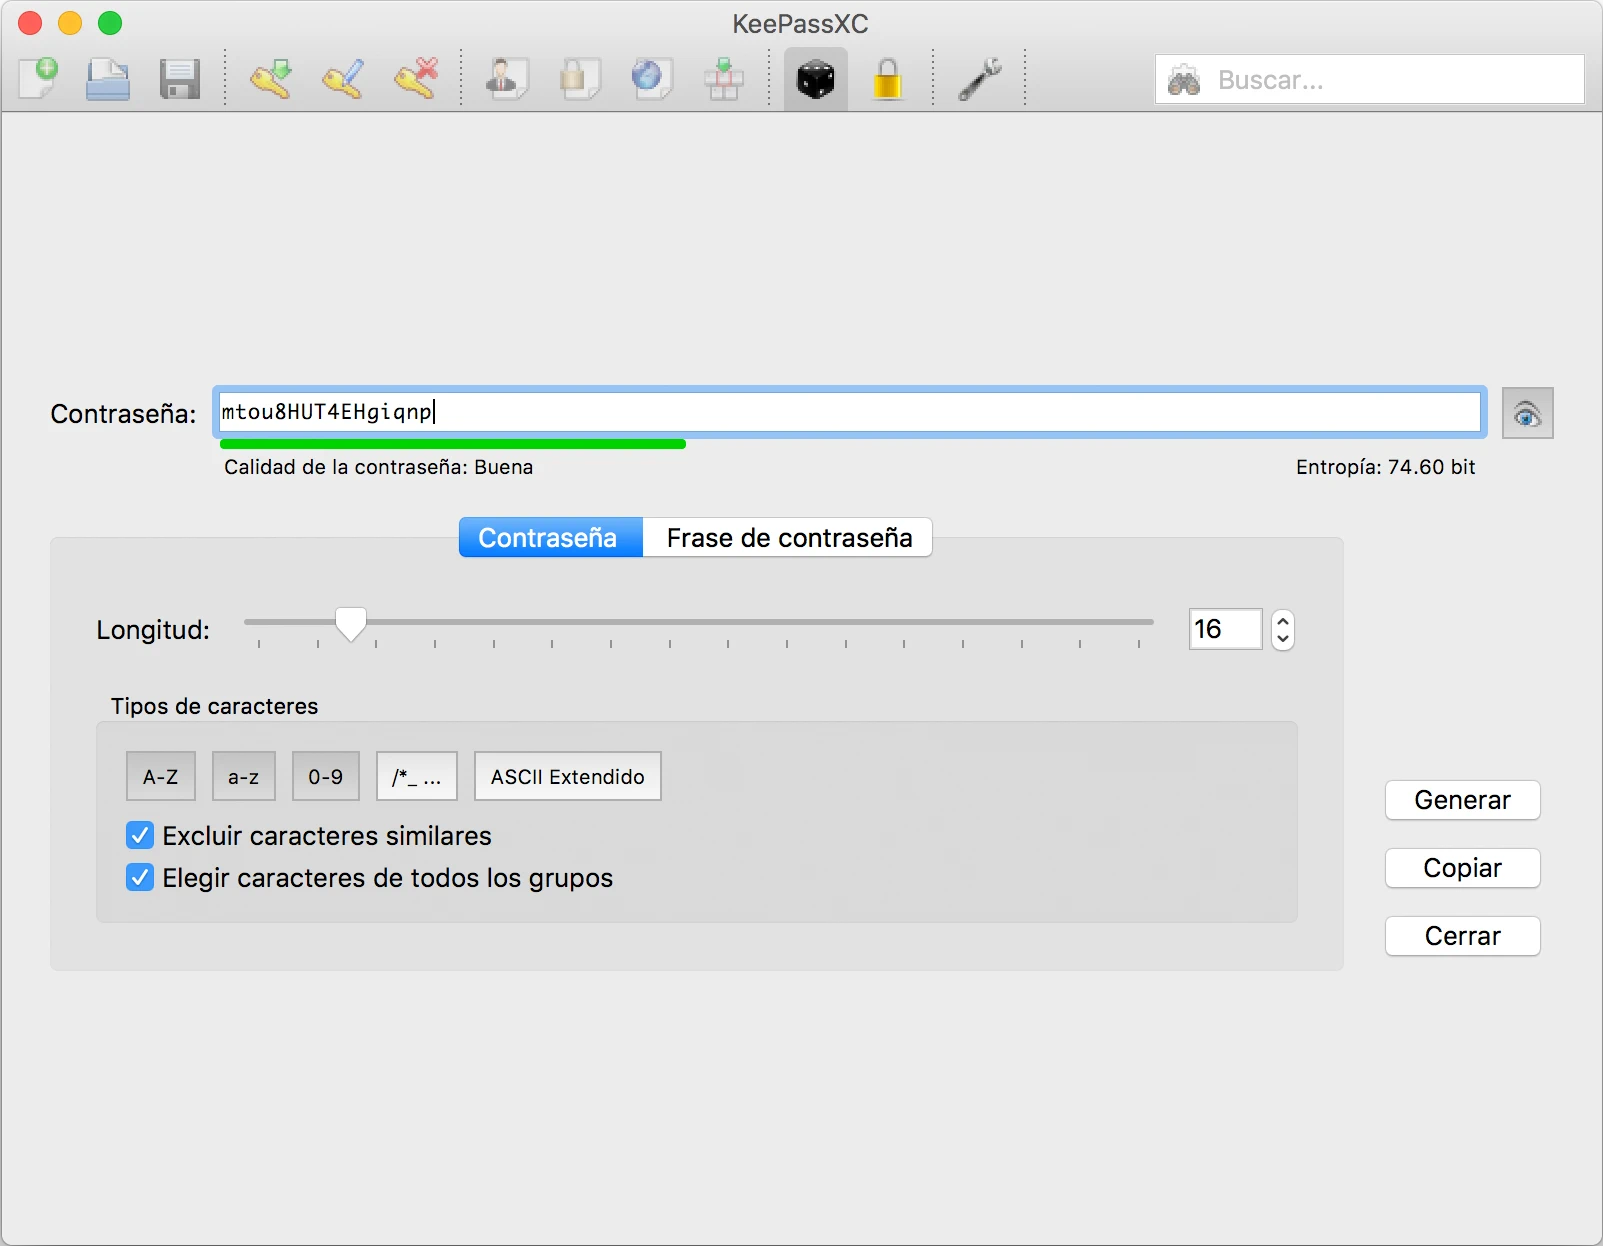Switch to the Frase de contraseña tab
1603x1246 pixels.
(788, 538)
